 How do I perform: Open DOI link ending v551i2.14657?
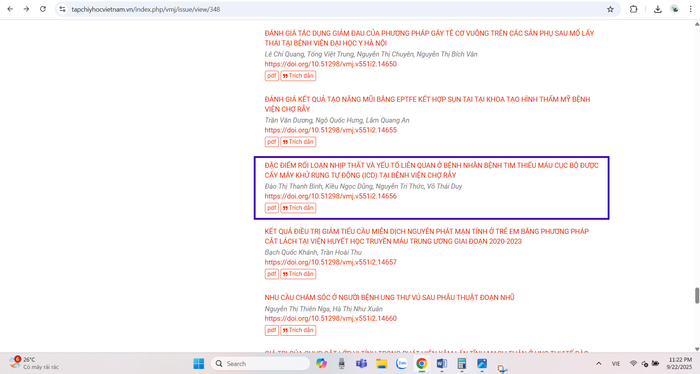330,262
